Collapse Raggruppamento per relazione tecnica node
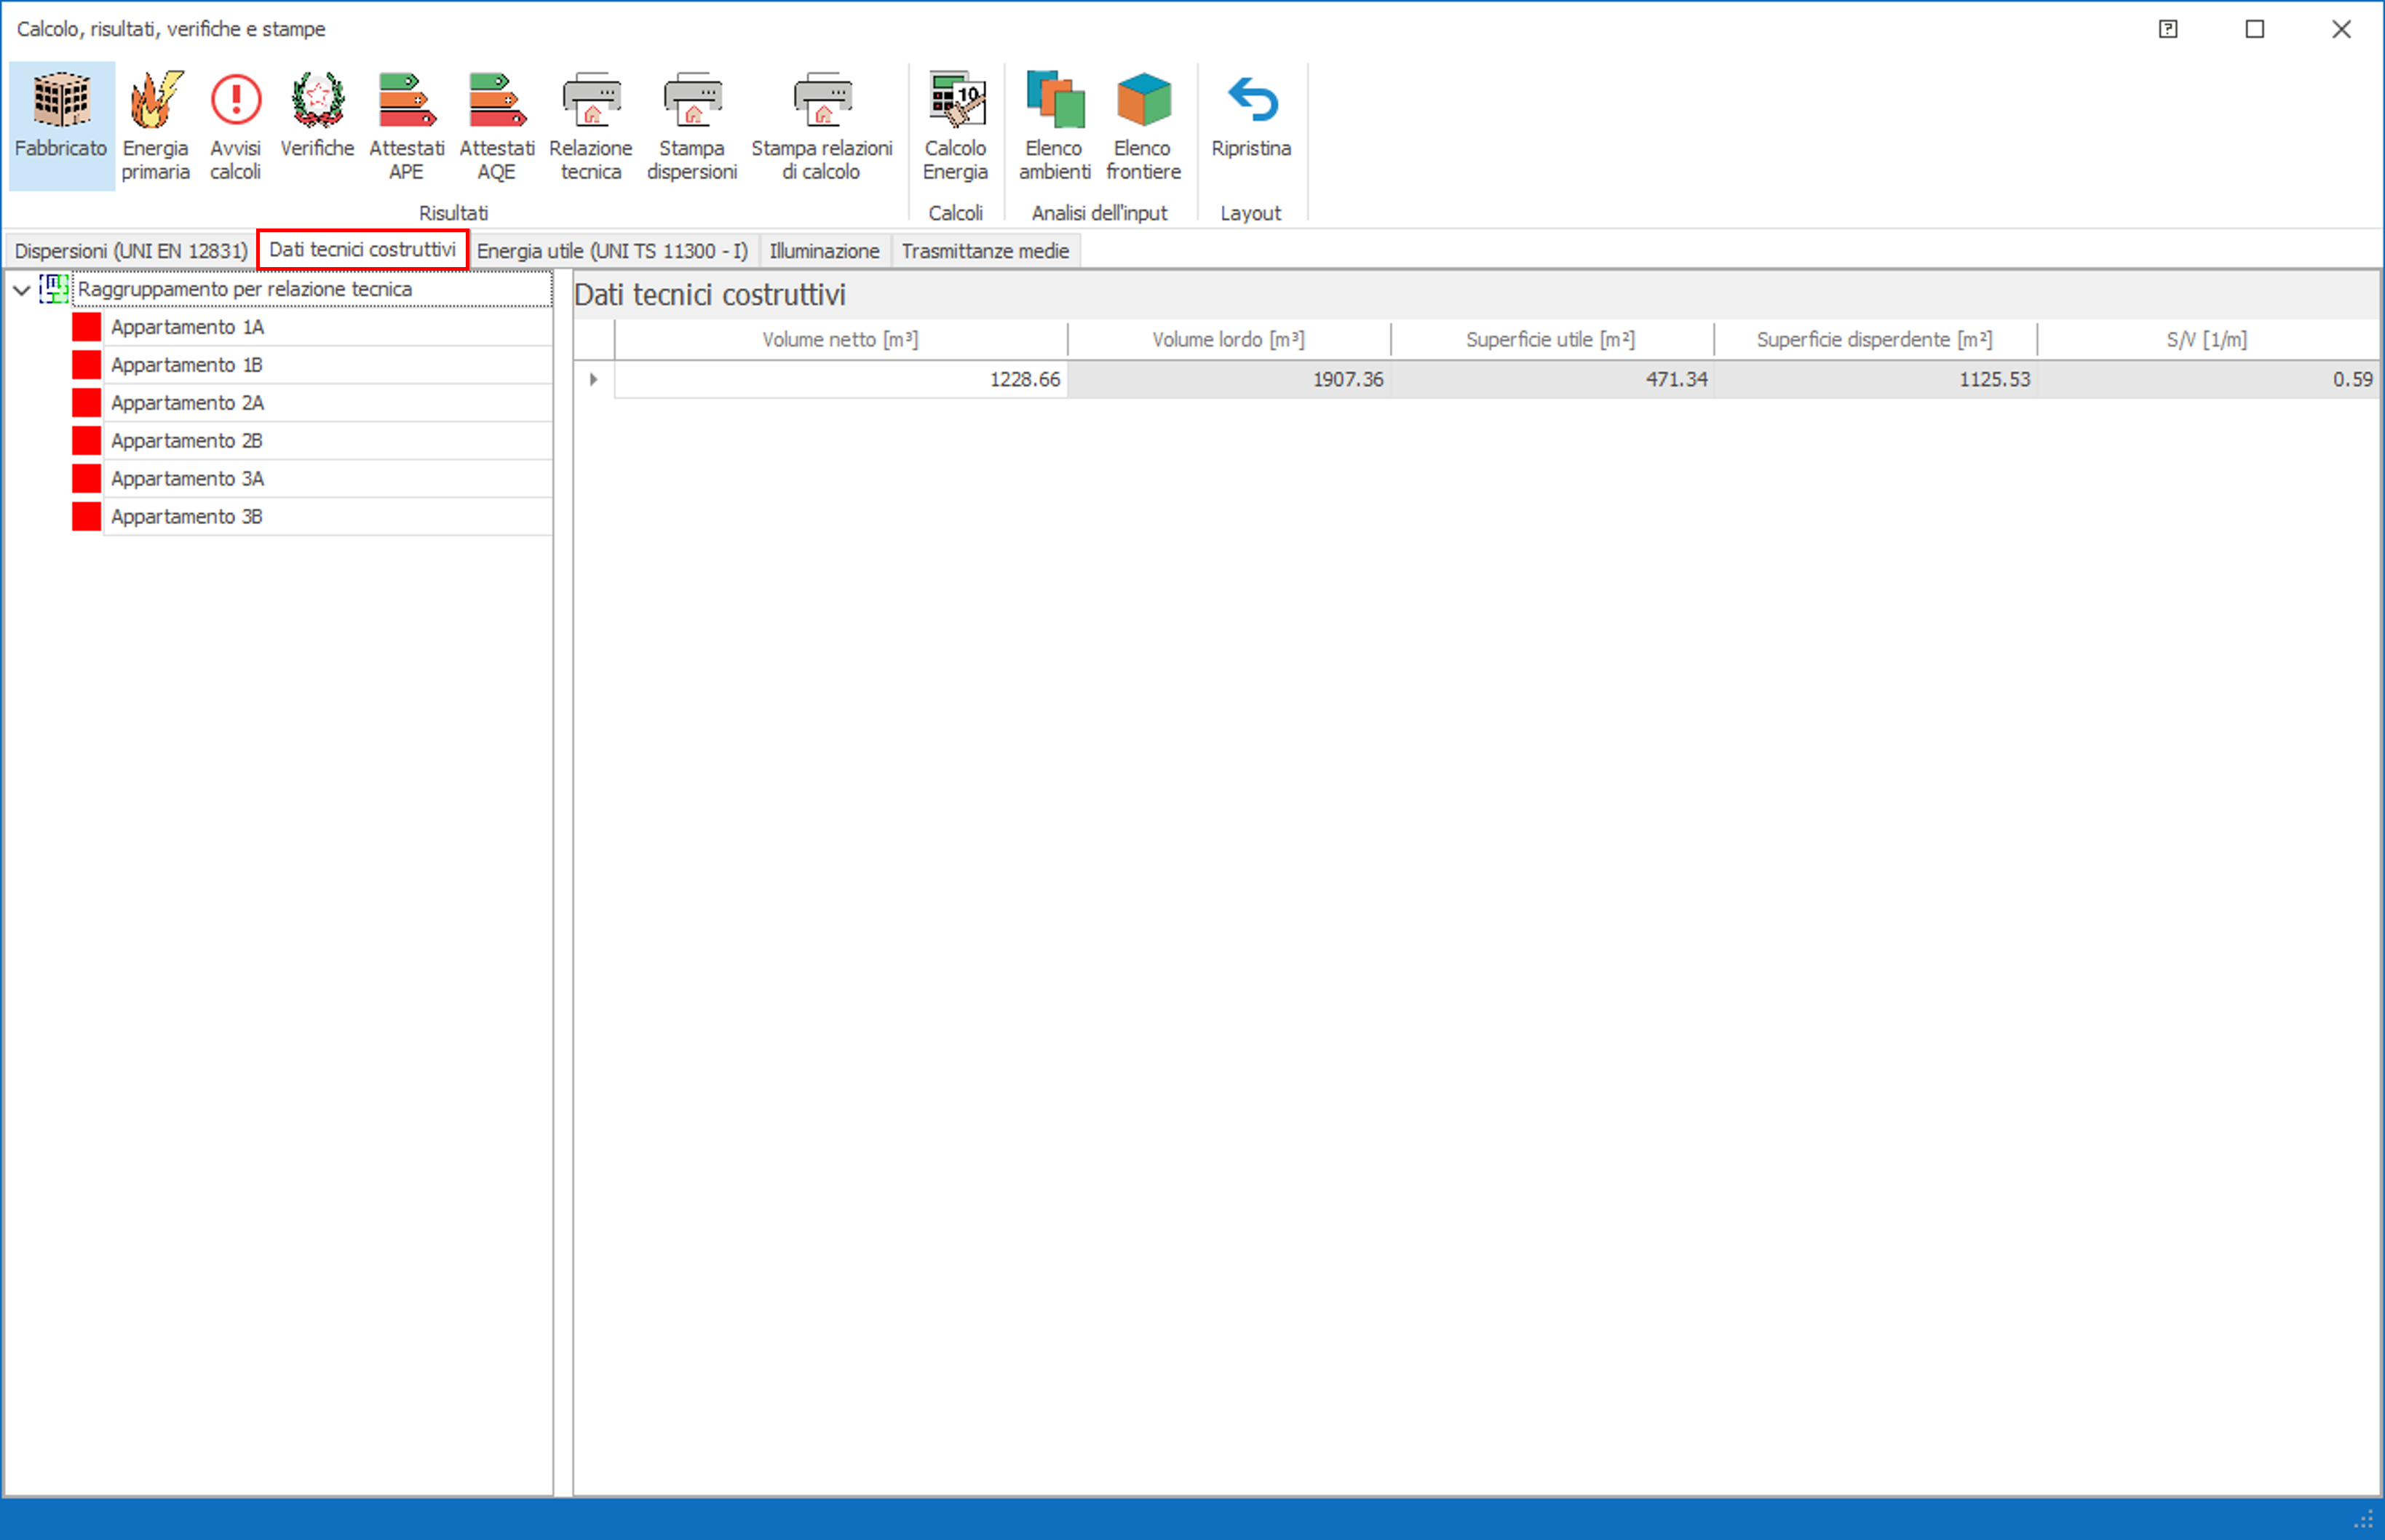2385x1540 pixels. (x=21, y=290)
